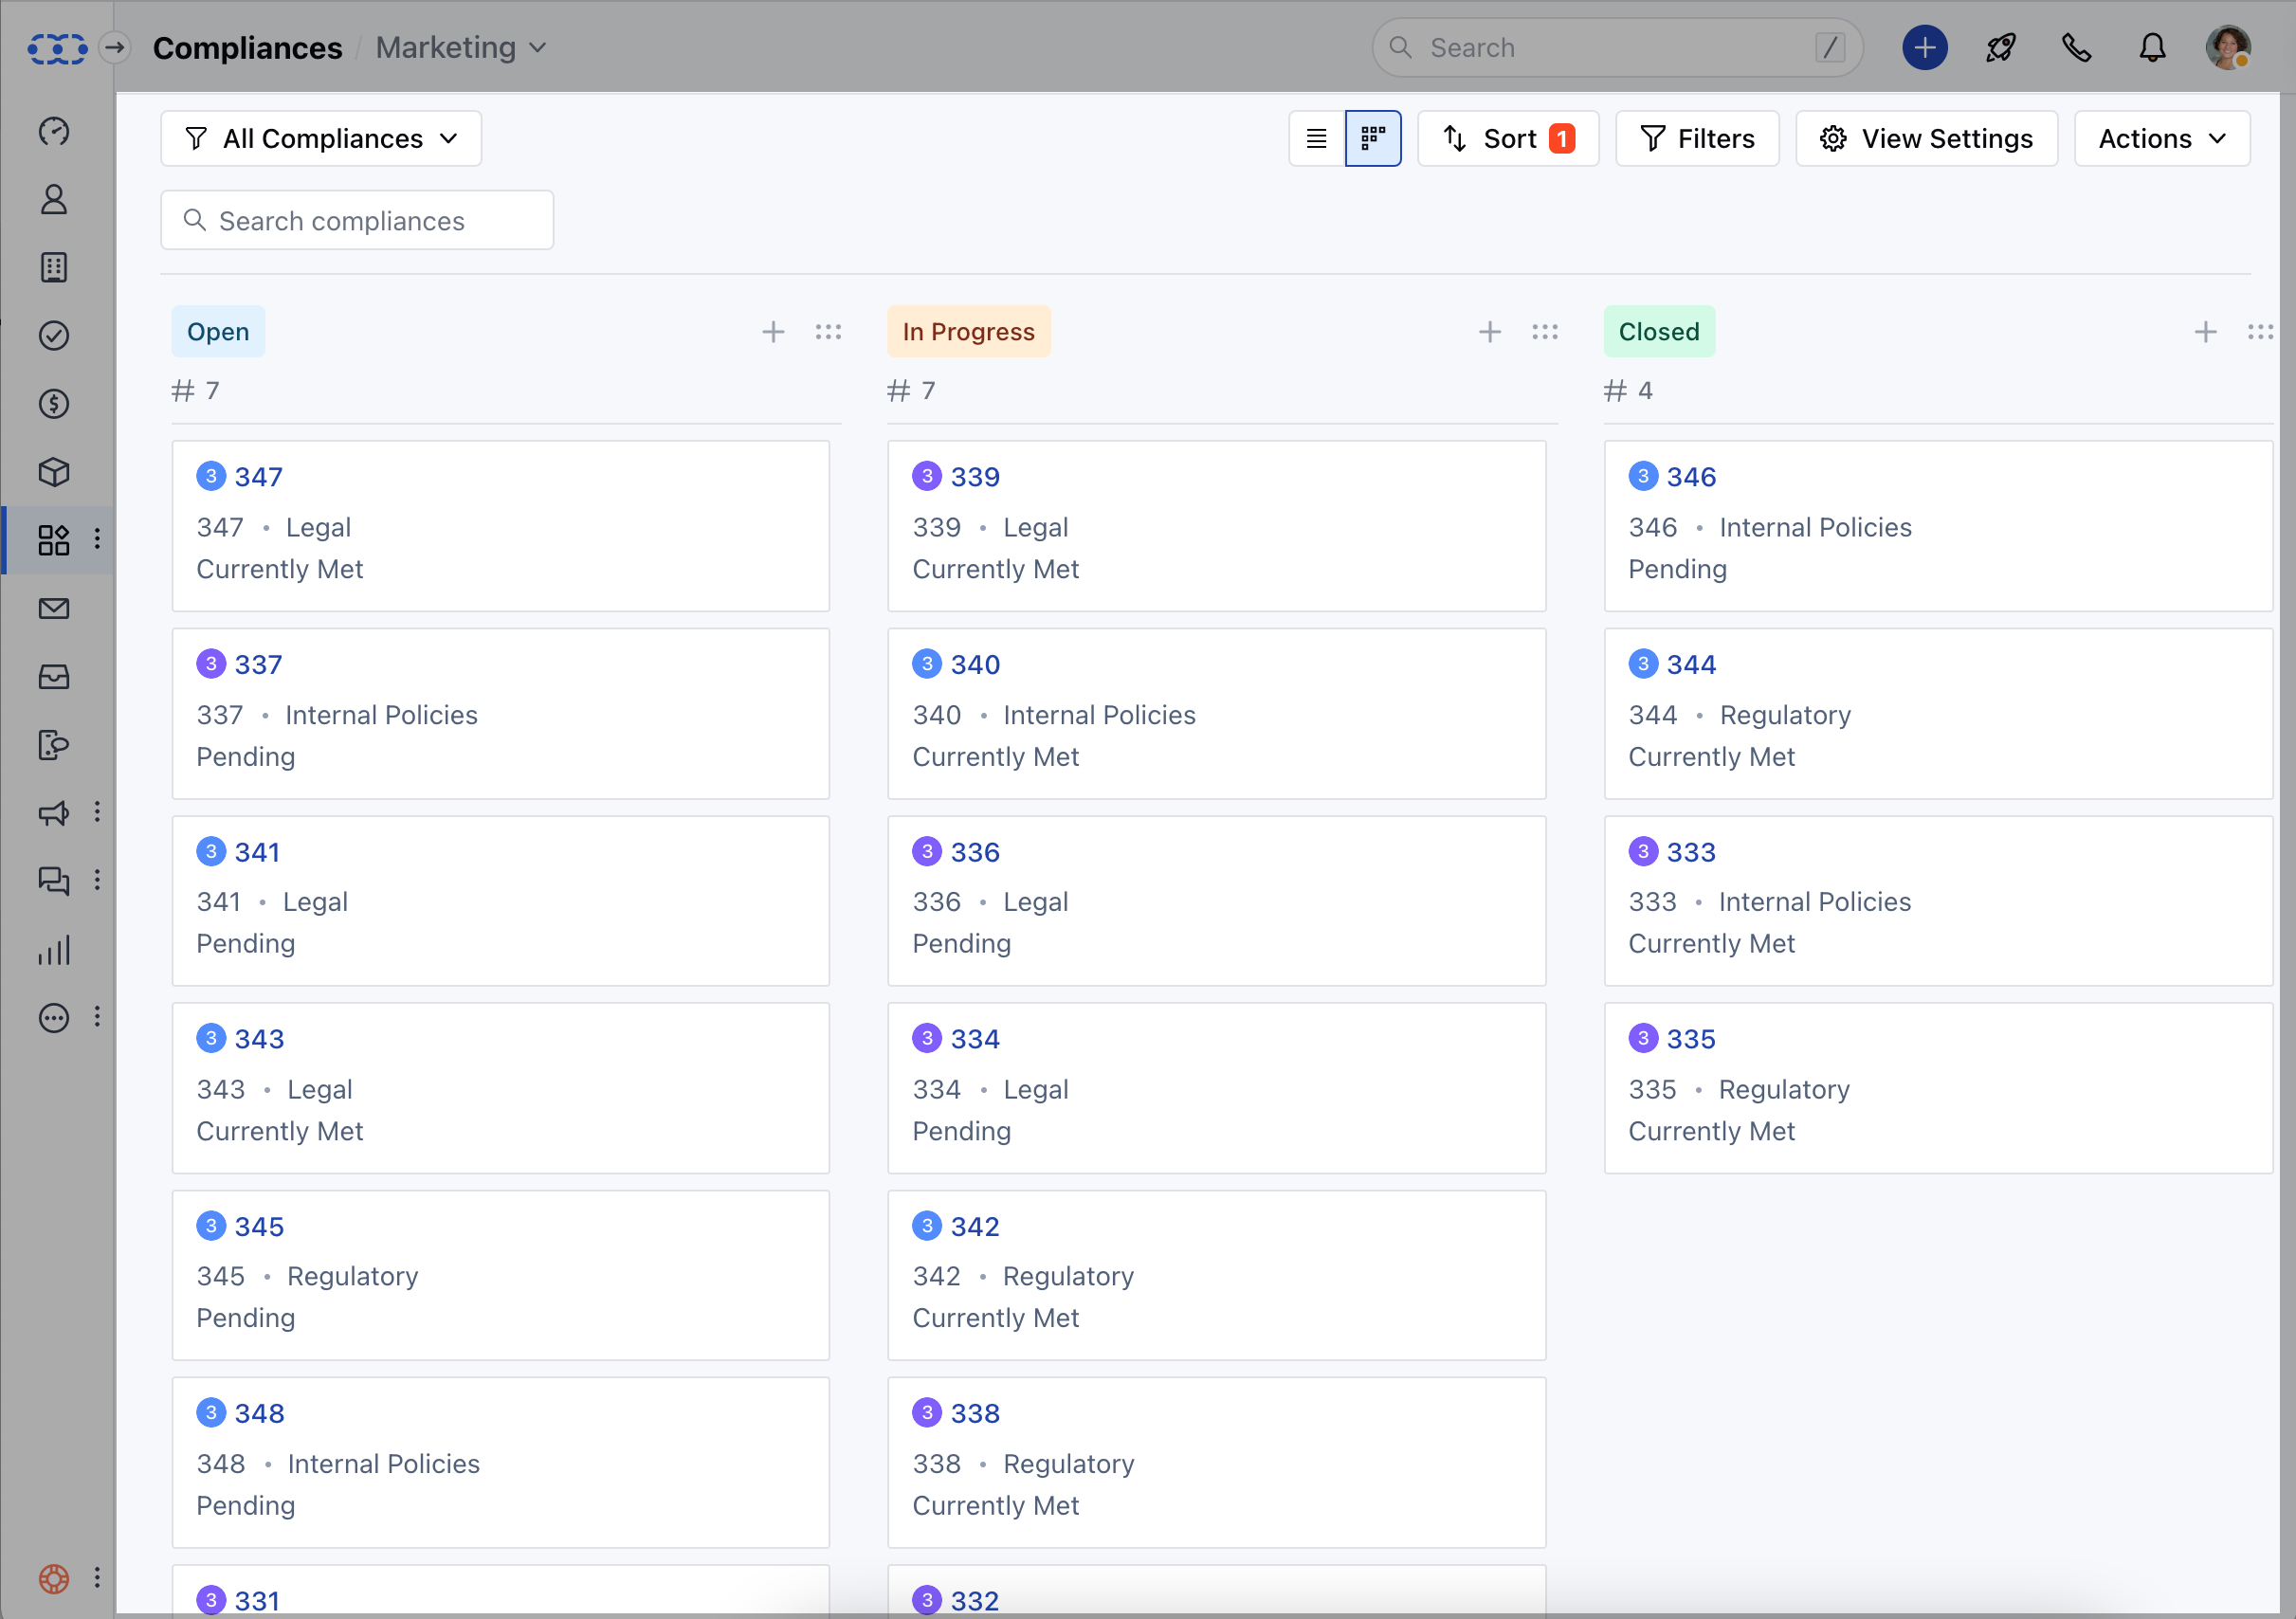This screenshot has width=2296, height=1619.
Task: Open the Campaigns megaphone icon in sidebar
Action: pos(54,812)
